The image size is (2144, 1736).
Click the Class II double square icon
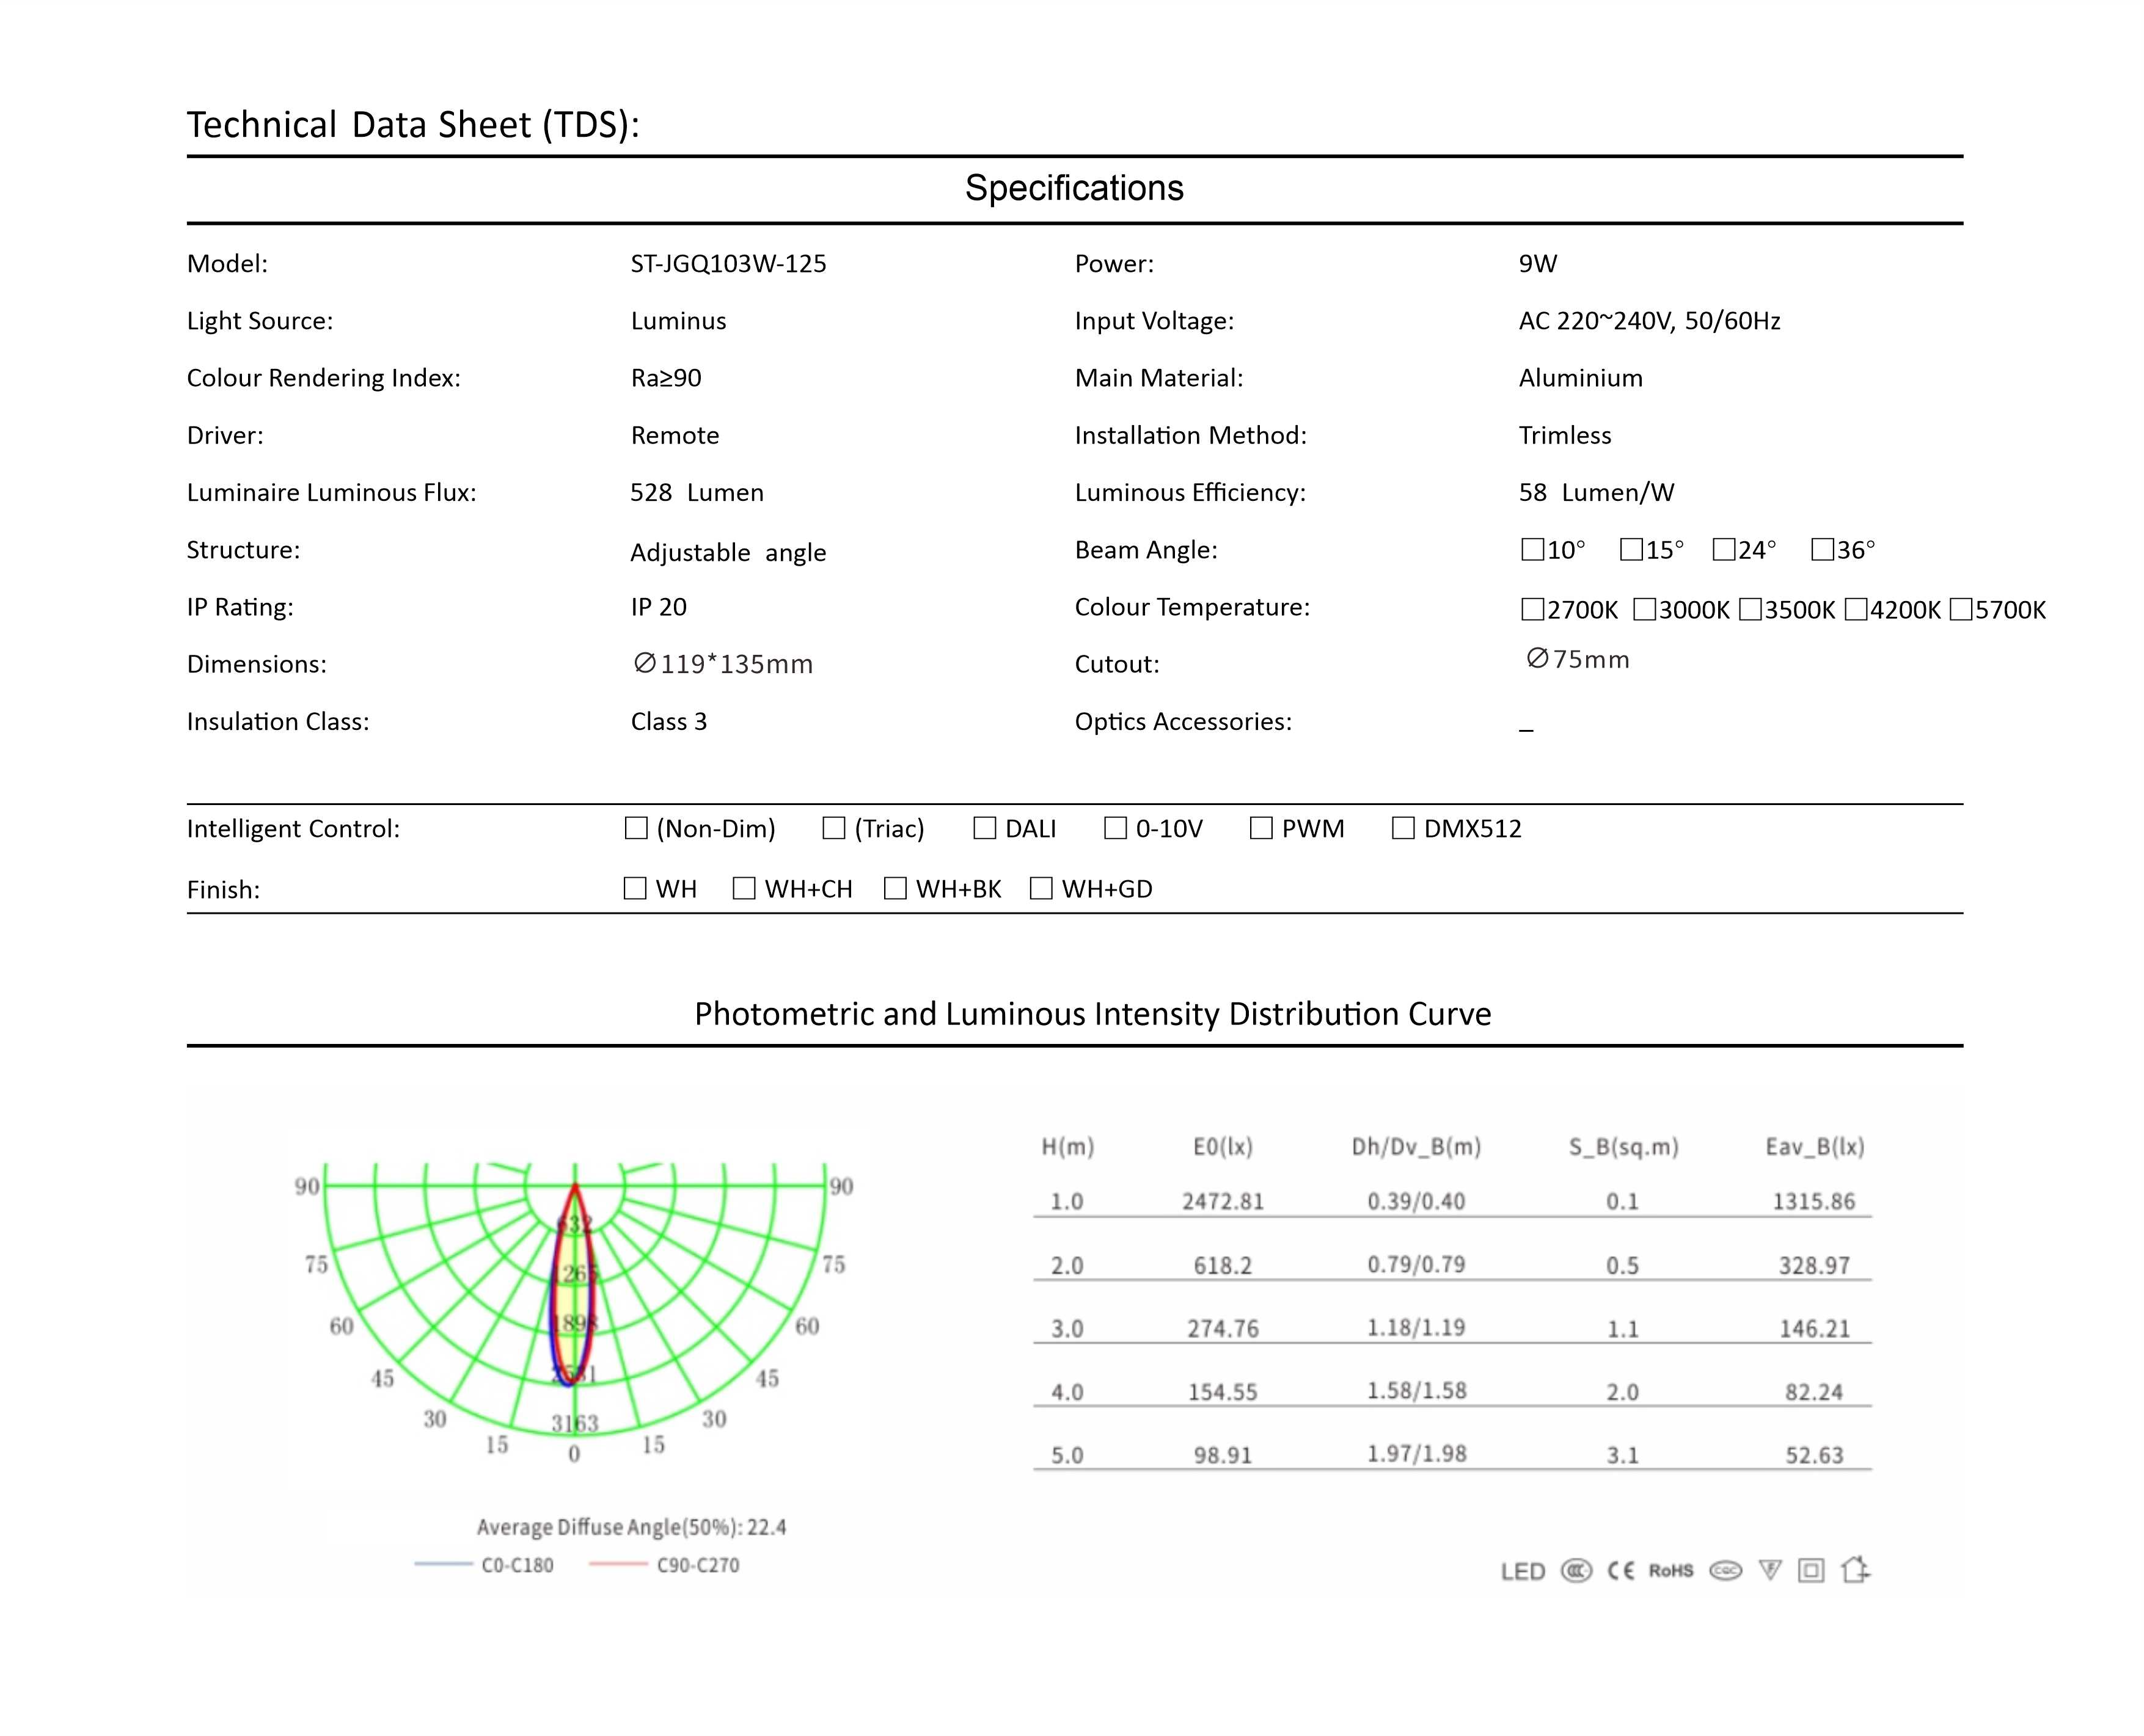pyautogui.click(x=1811, y=1571)
